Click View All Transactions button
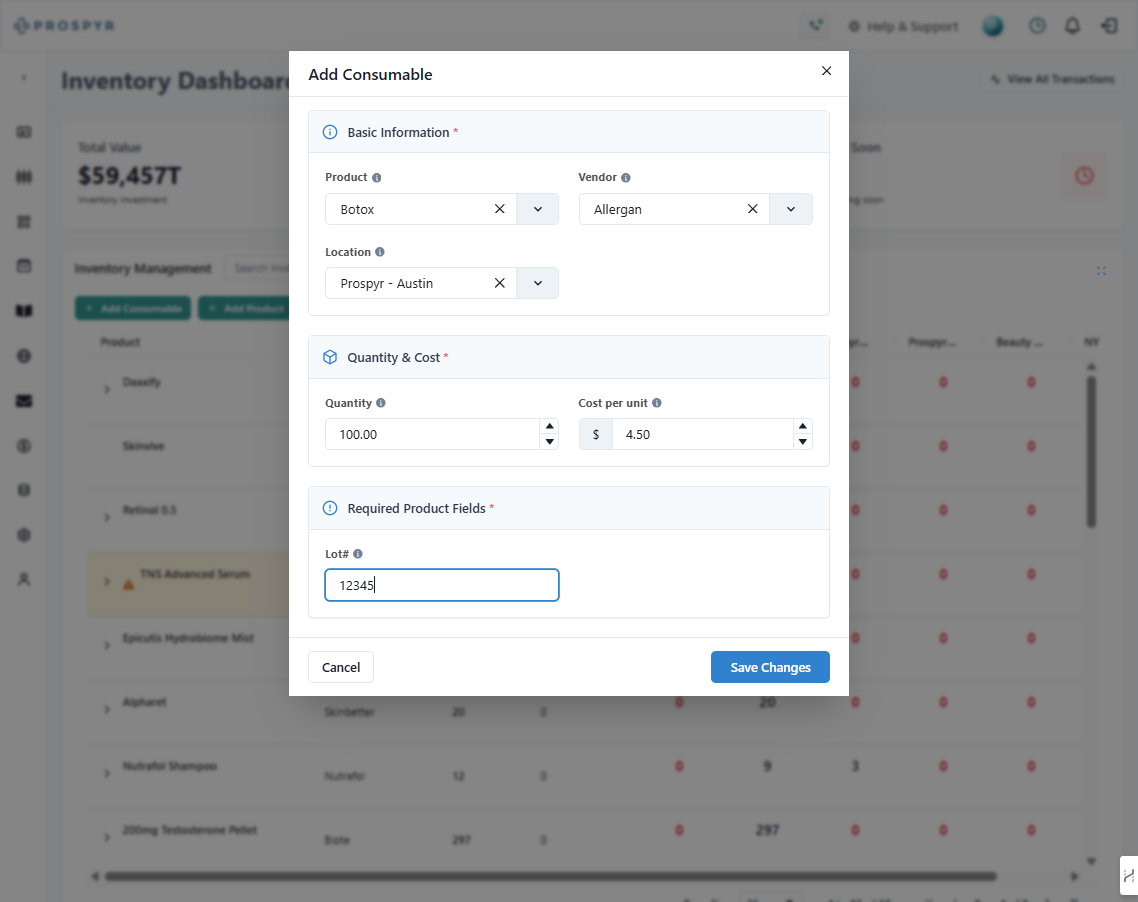This screenshot has height=902, width=1138. (x=1052, y=79)
